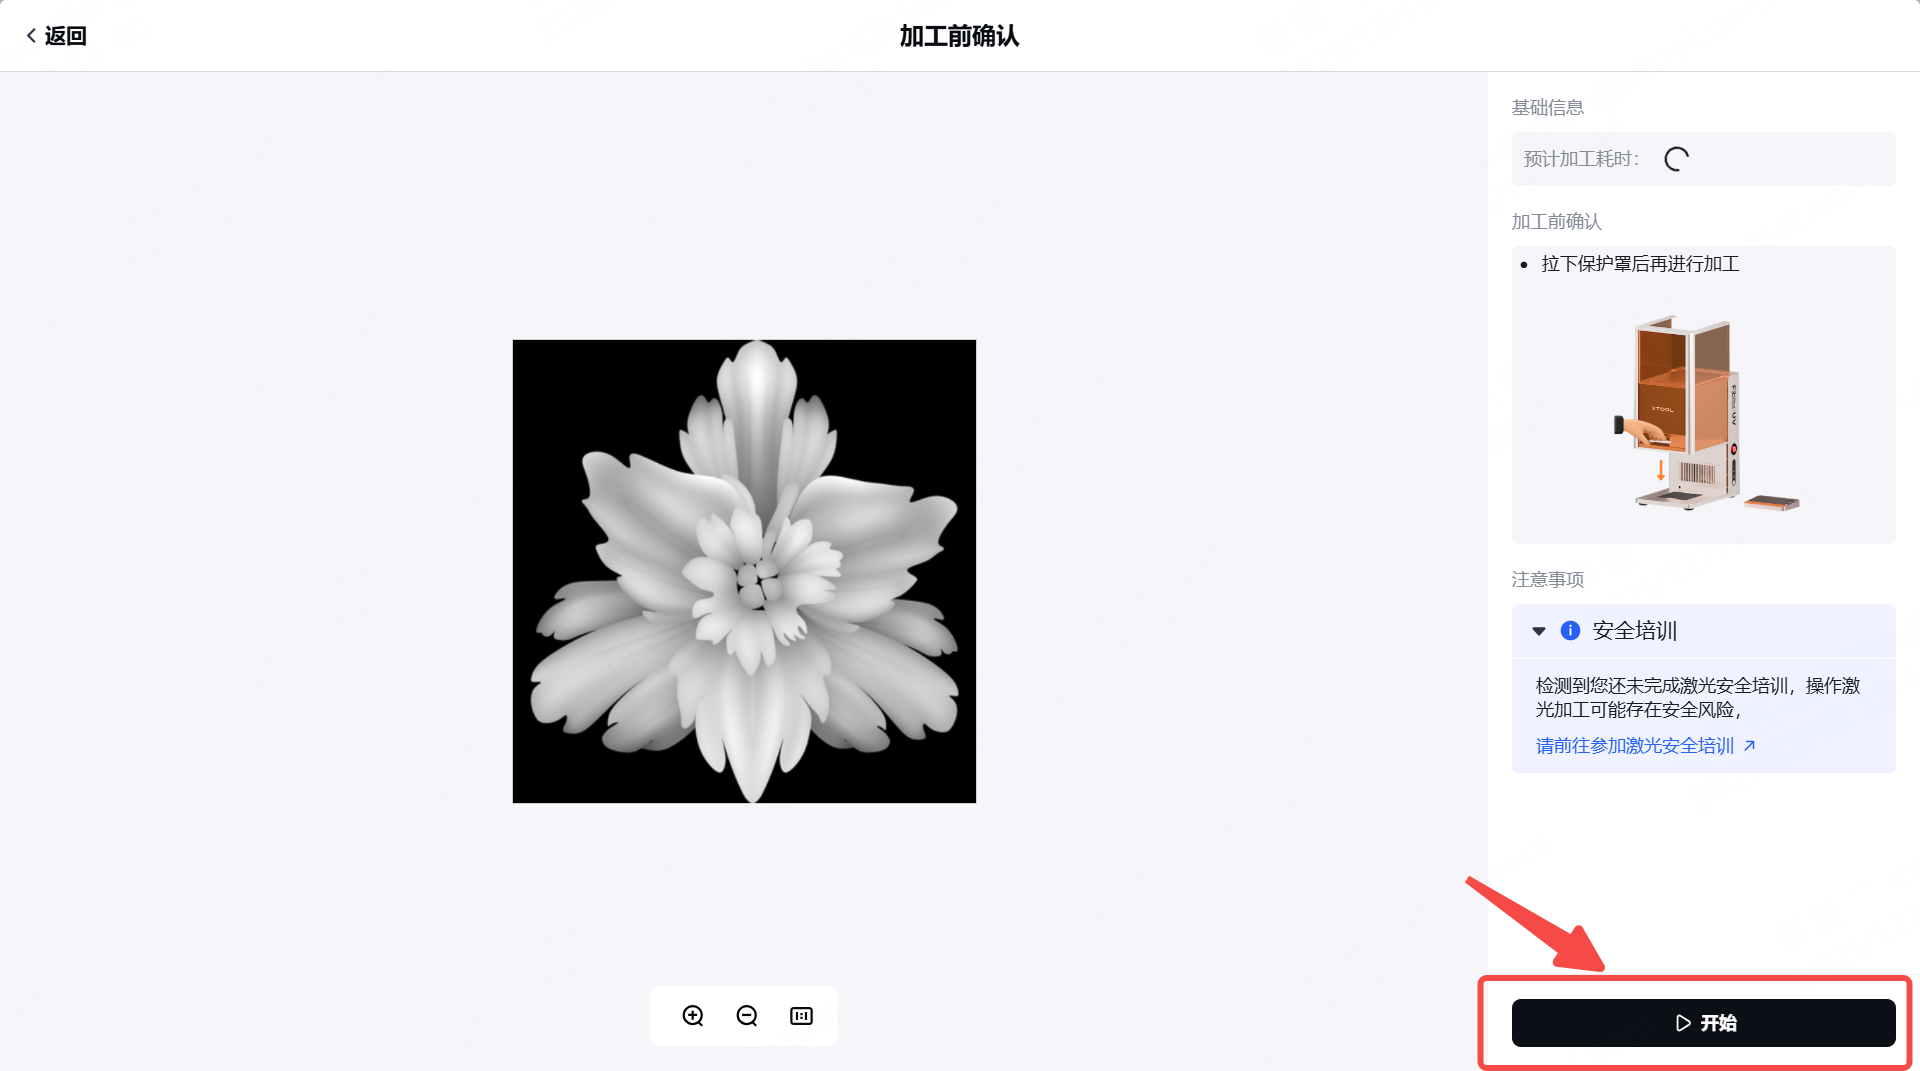Click the protective cover machine illustration
The width and height of the screenshot is (1920, 1071).
click(x=1704, y=413)
